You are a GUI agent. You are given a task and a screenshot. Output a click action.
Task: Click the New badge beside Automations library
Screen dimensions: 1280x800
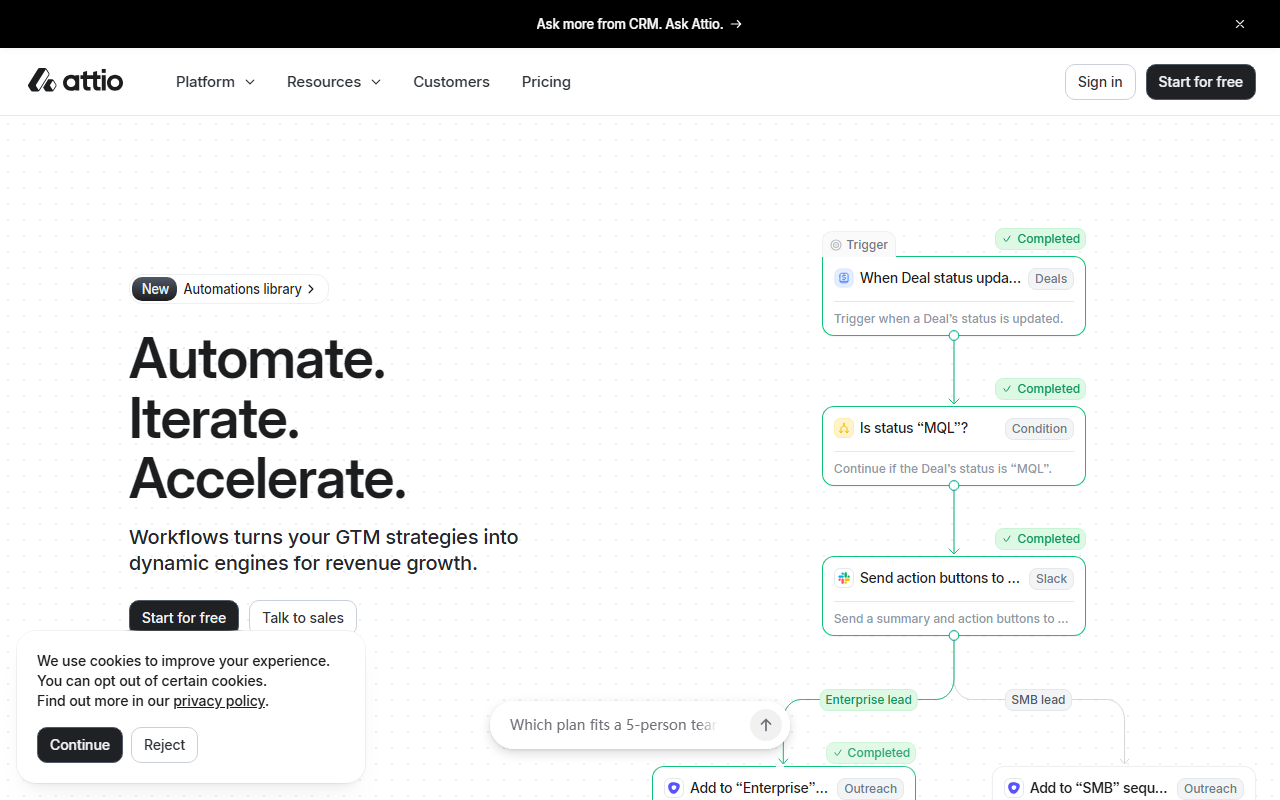click(155, 289)
